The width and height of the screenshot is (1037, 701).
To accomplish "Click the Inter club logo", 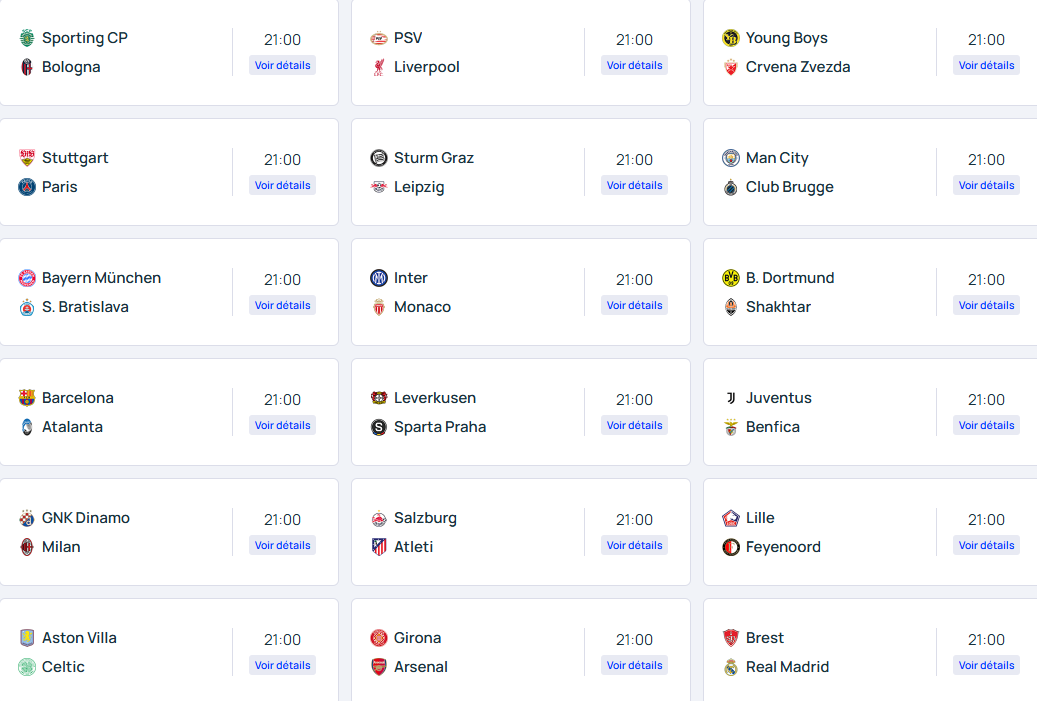I will pyautogui.click(x=379, y=278).
